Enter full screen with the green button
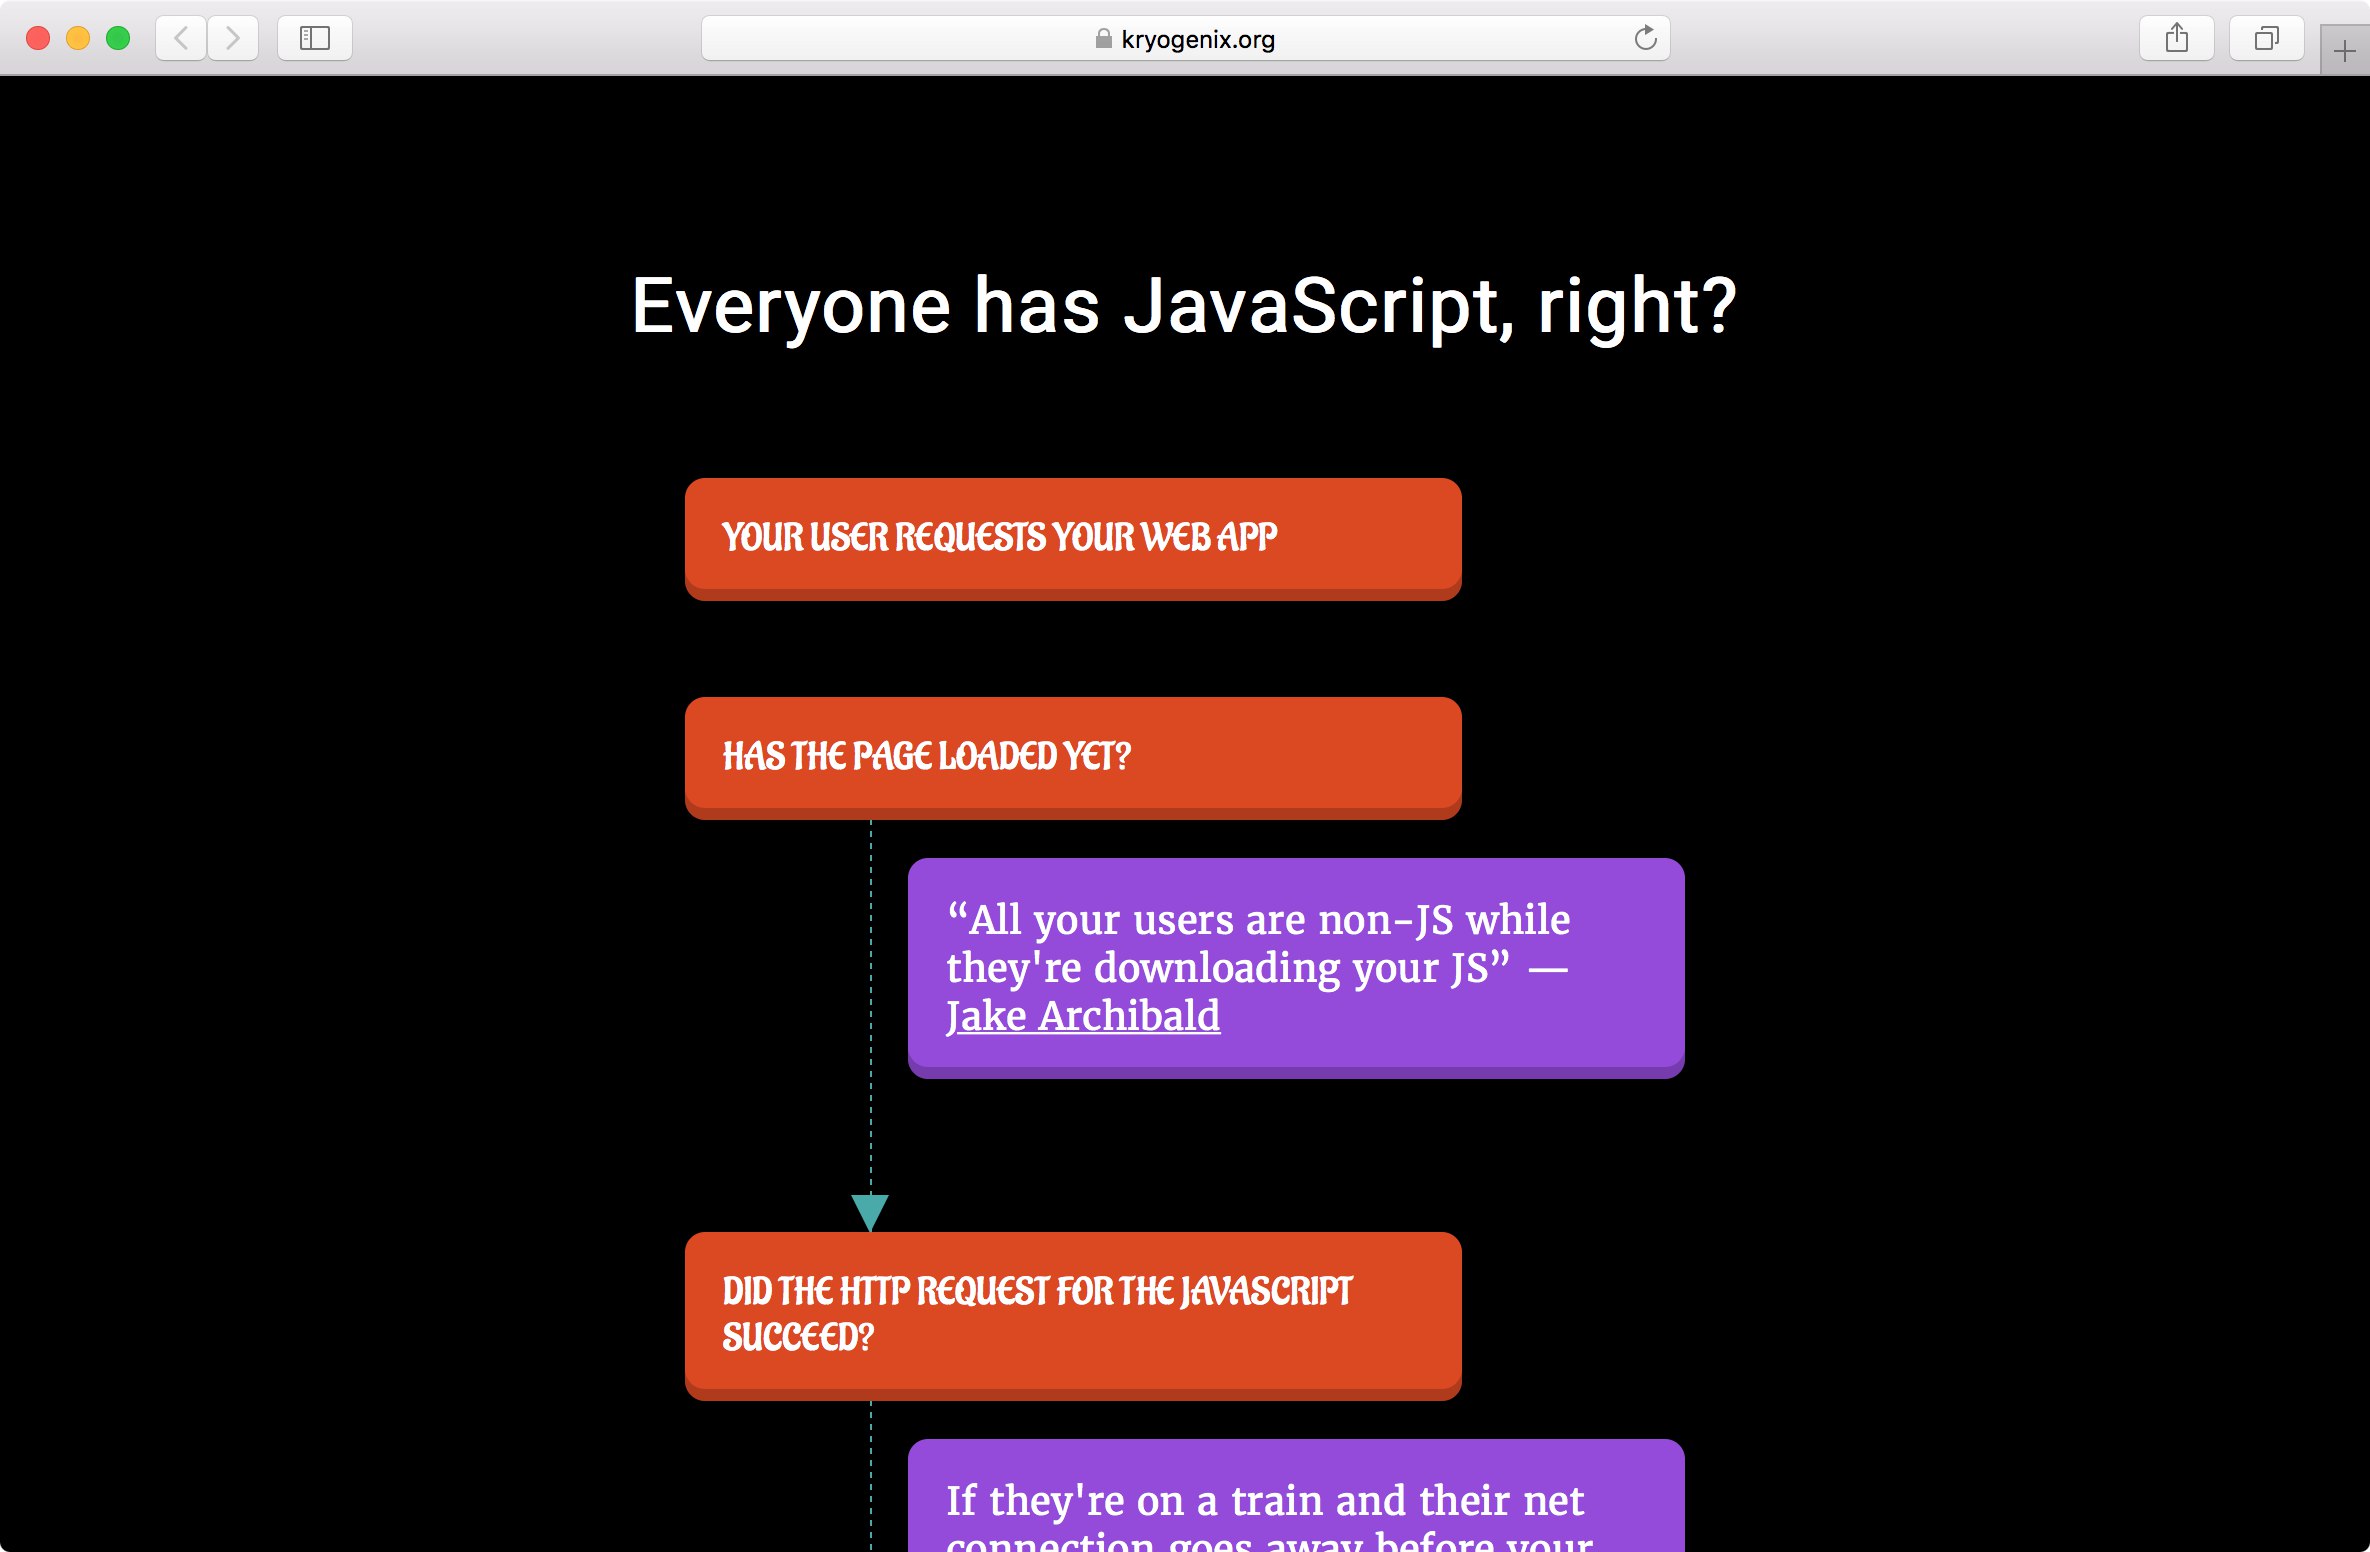The image size is (2370, 1552). point(118,38)
